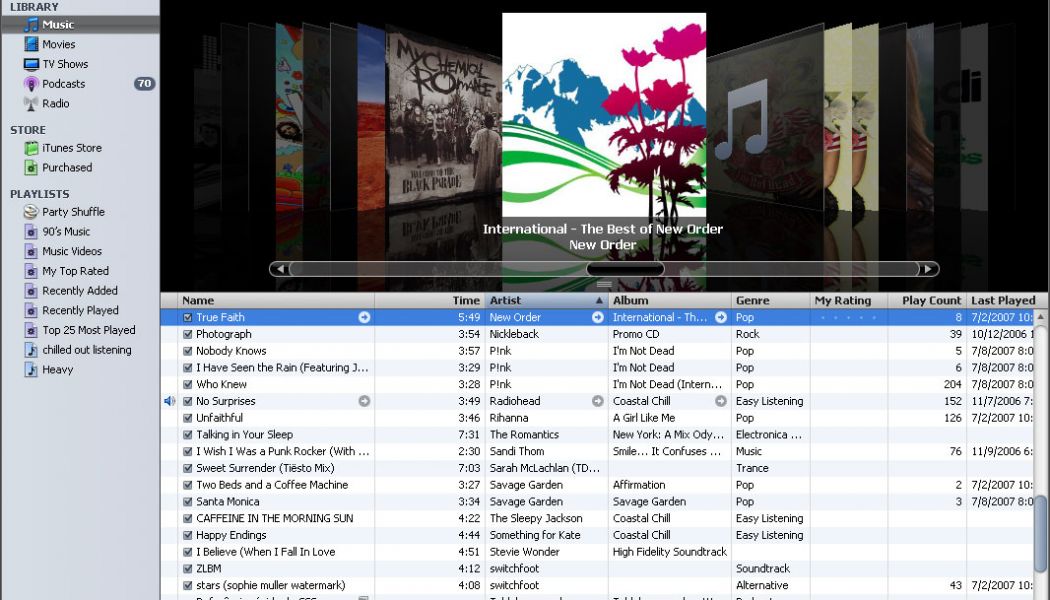Open Party Shuffle playlist icon
The width and height of the screenshot is (1050, 600).
point(31,212)
